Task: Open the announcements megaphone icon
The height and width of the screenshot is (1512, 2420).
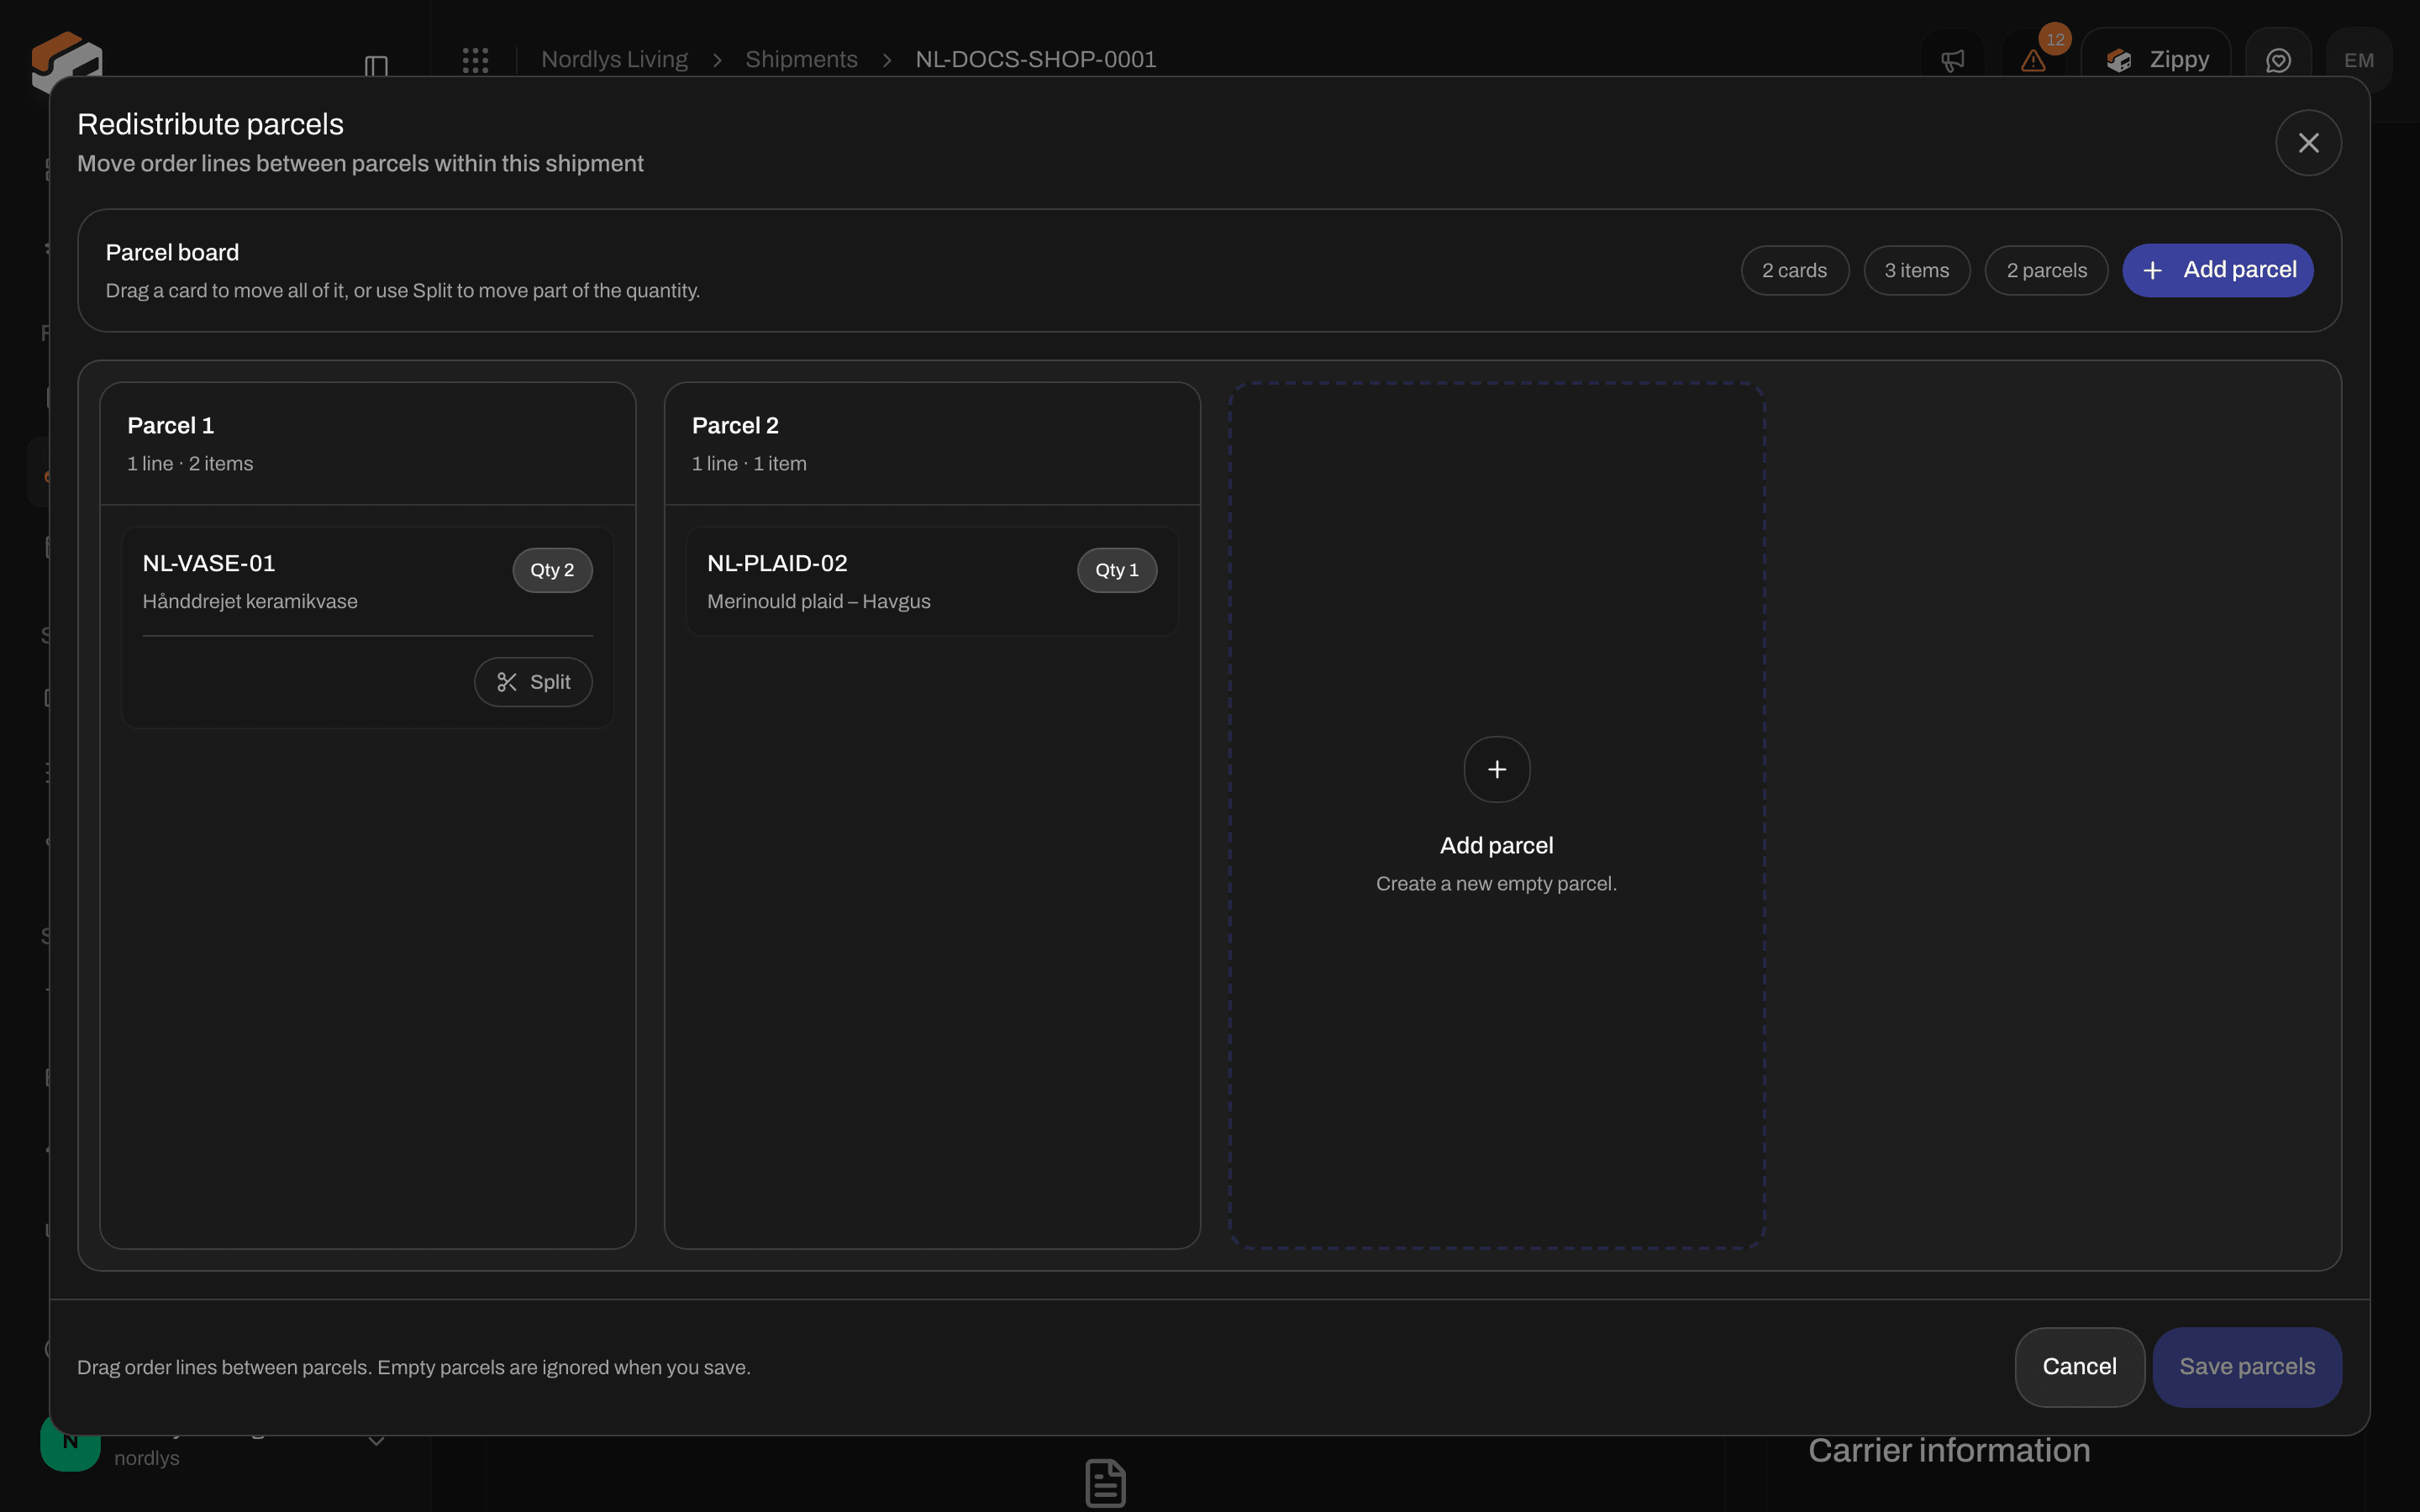Action: pos(1952,60)
